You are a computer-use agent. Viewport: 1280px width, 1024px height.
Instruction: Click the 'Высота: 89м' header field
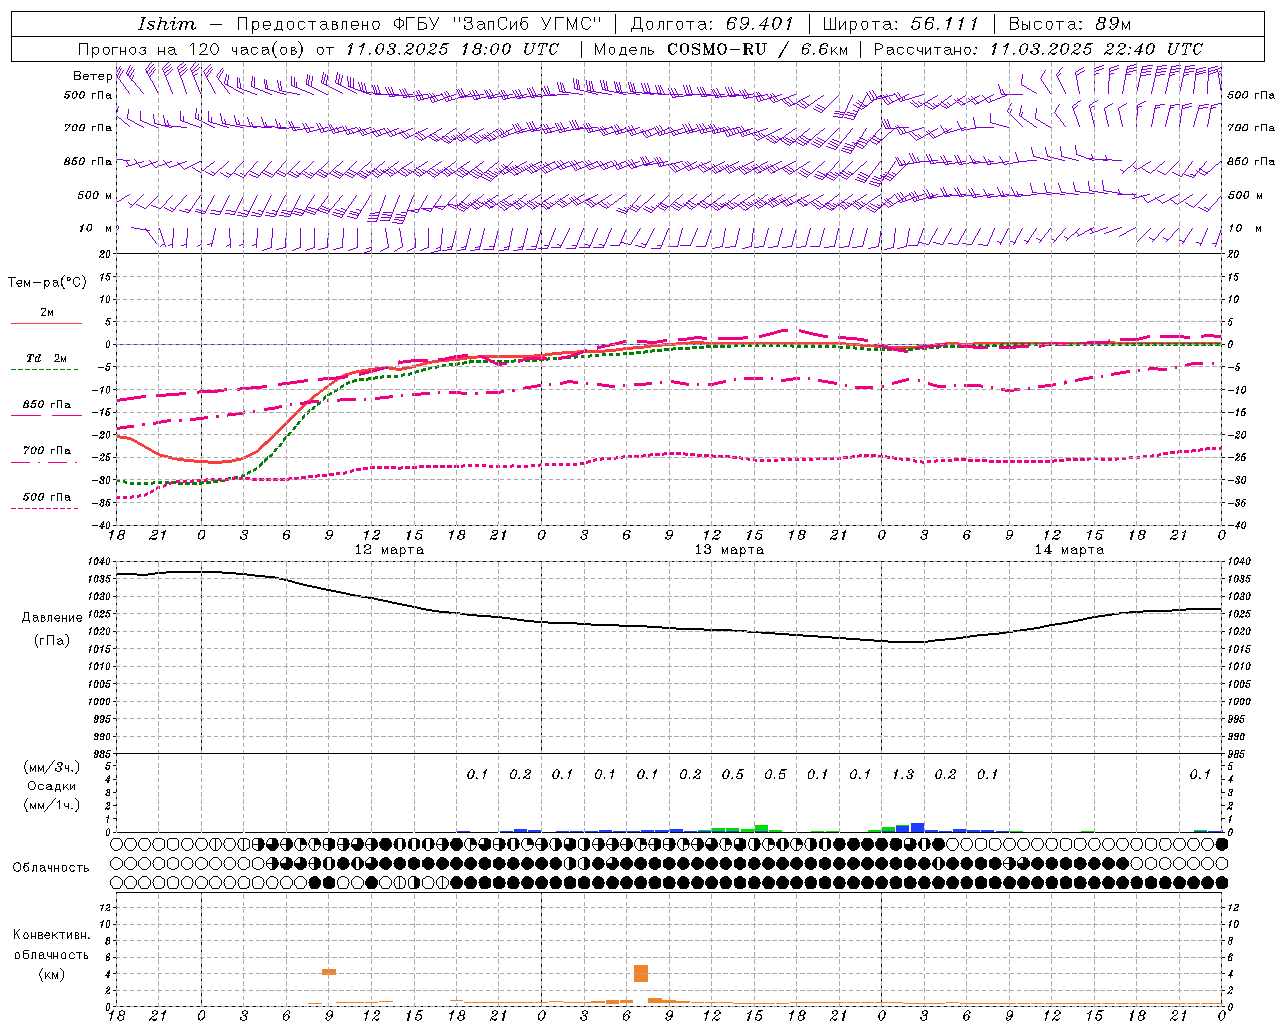coord(1069,24)
